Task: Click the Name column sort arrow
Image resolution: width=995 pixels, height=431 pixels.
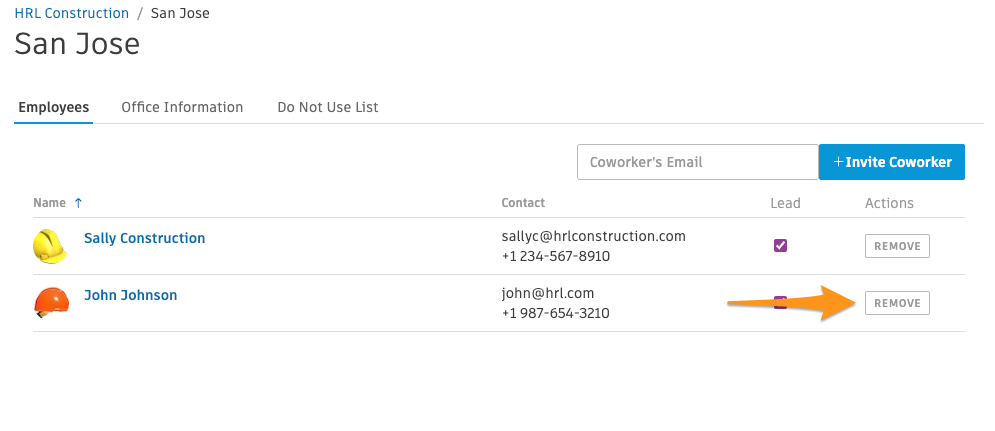Action: (x=78, y=202)
